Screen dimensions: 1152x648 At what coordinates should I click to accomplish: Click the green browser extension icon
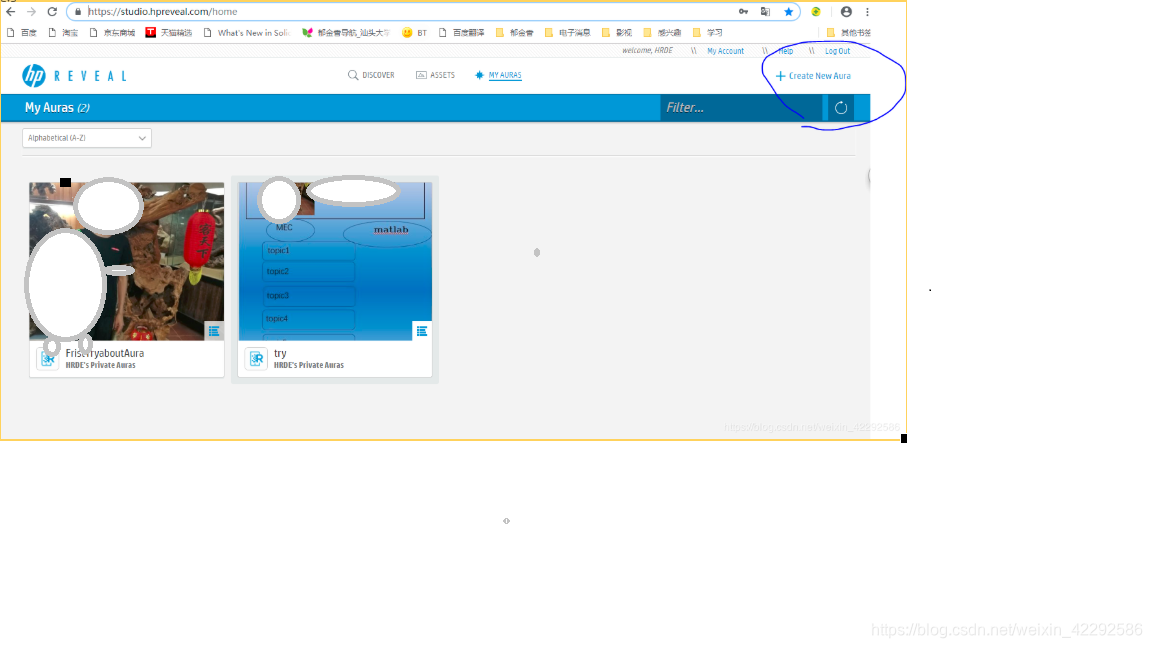click(x=816, y=12)
